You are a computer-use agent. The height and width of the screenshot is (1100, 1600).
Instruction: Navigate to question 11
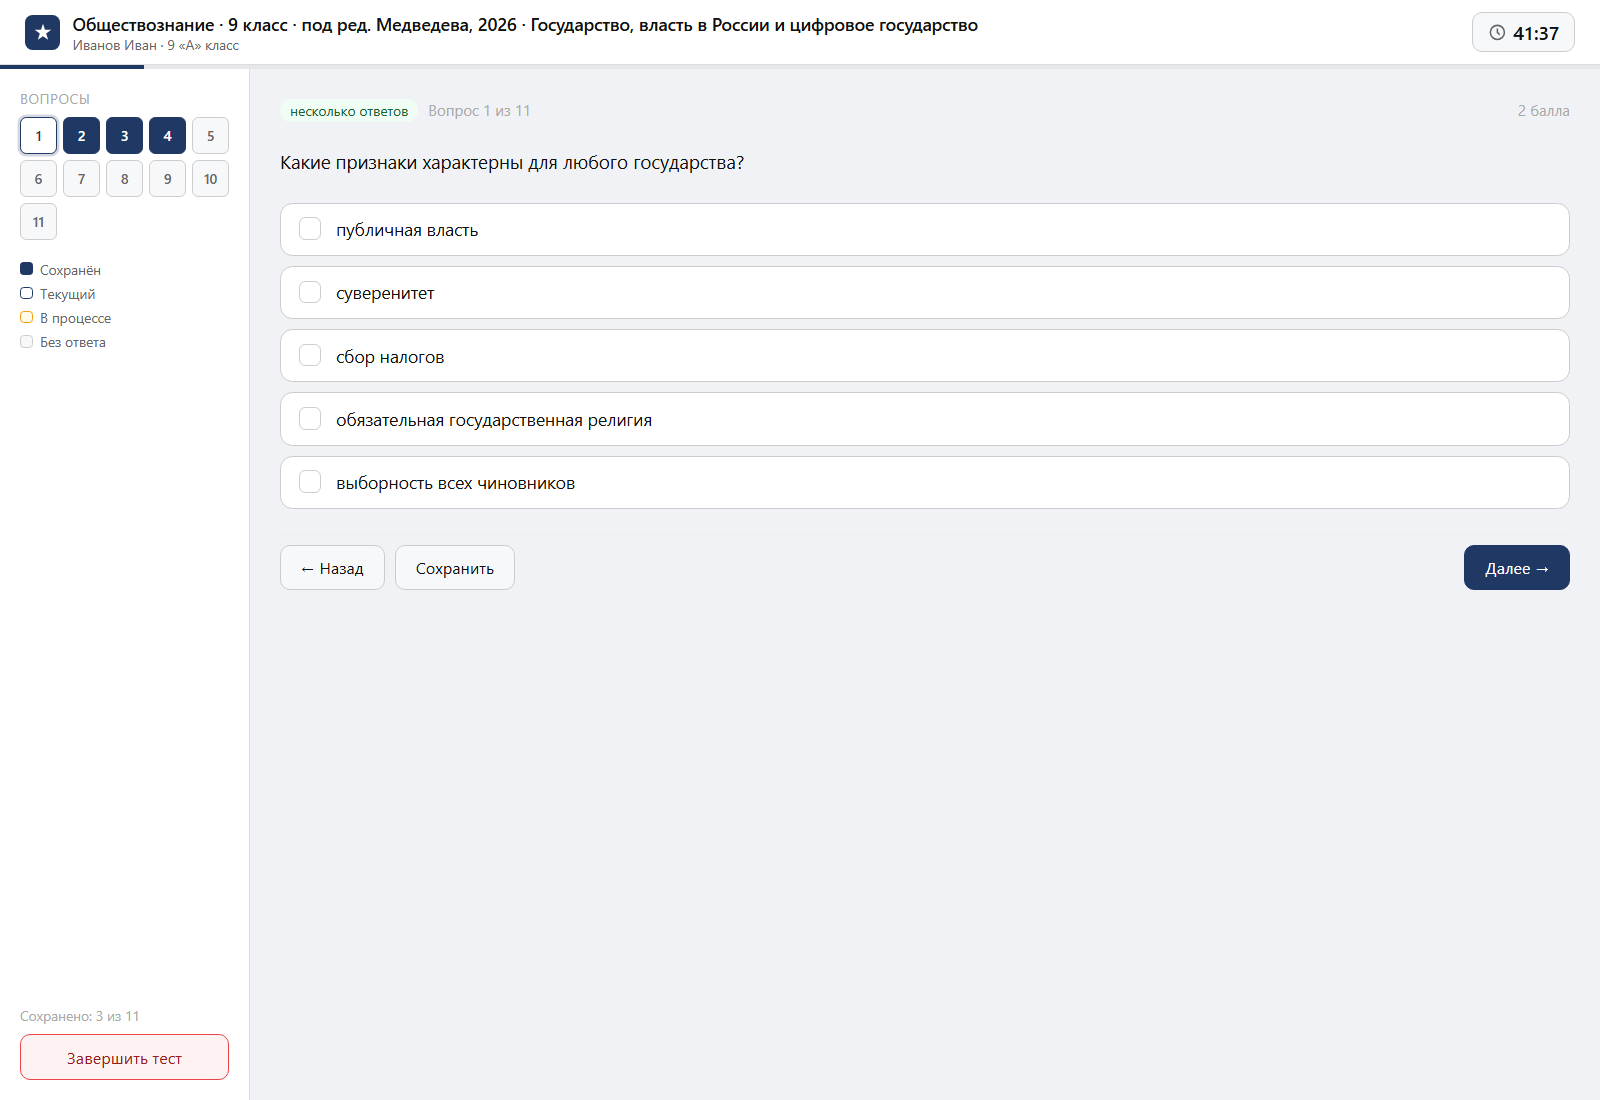tap(38, 222)
